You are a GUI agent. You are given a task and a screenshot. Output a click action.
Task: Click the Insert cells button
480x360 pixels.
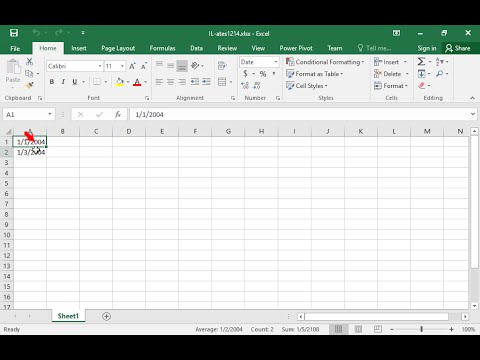[x=386, y=62]
